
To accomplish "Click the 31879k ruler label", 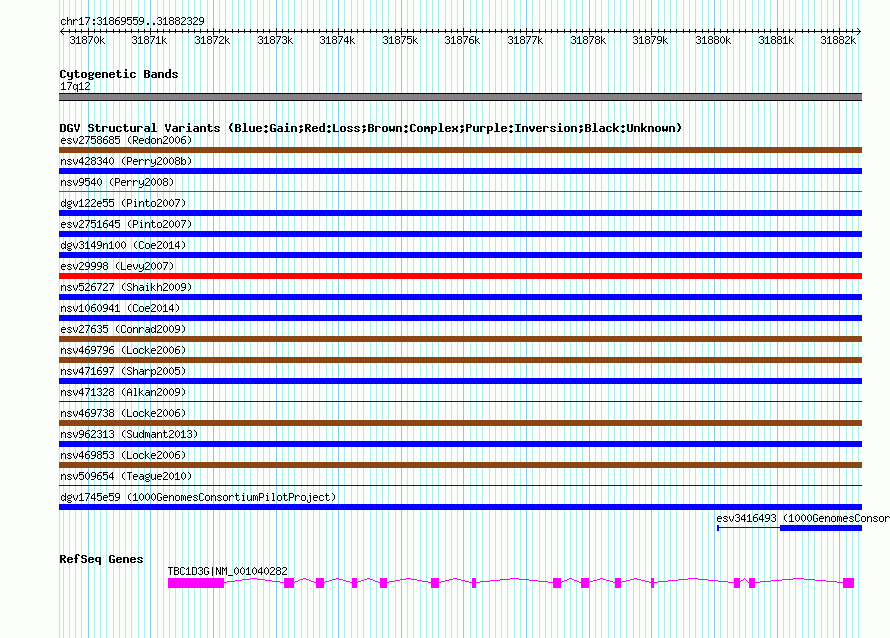I will [650, 40].
